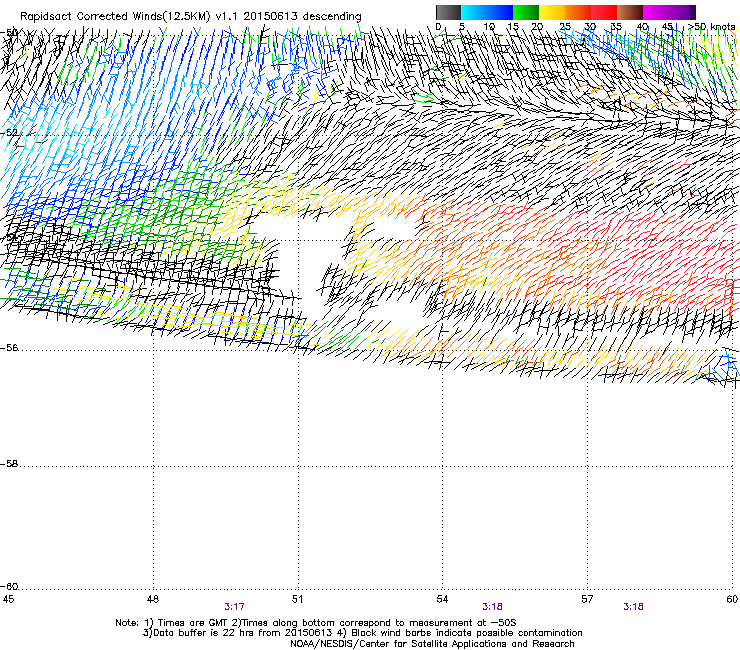
Task: Click the '3:18' time label beneath longitude 54
Action: click(x=492, y=607)
